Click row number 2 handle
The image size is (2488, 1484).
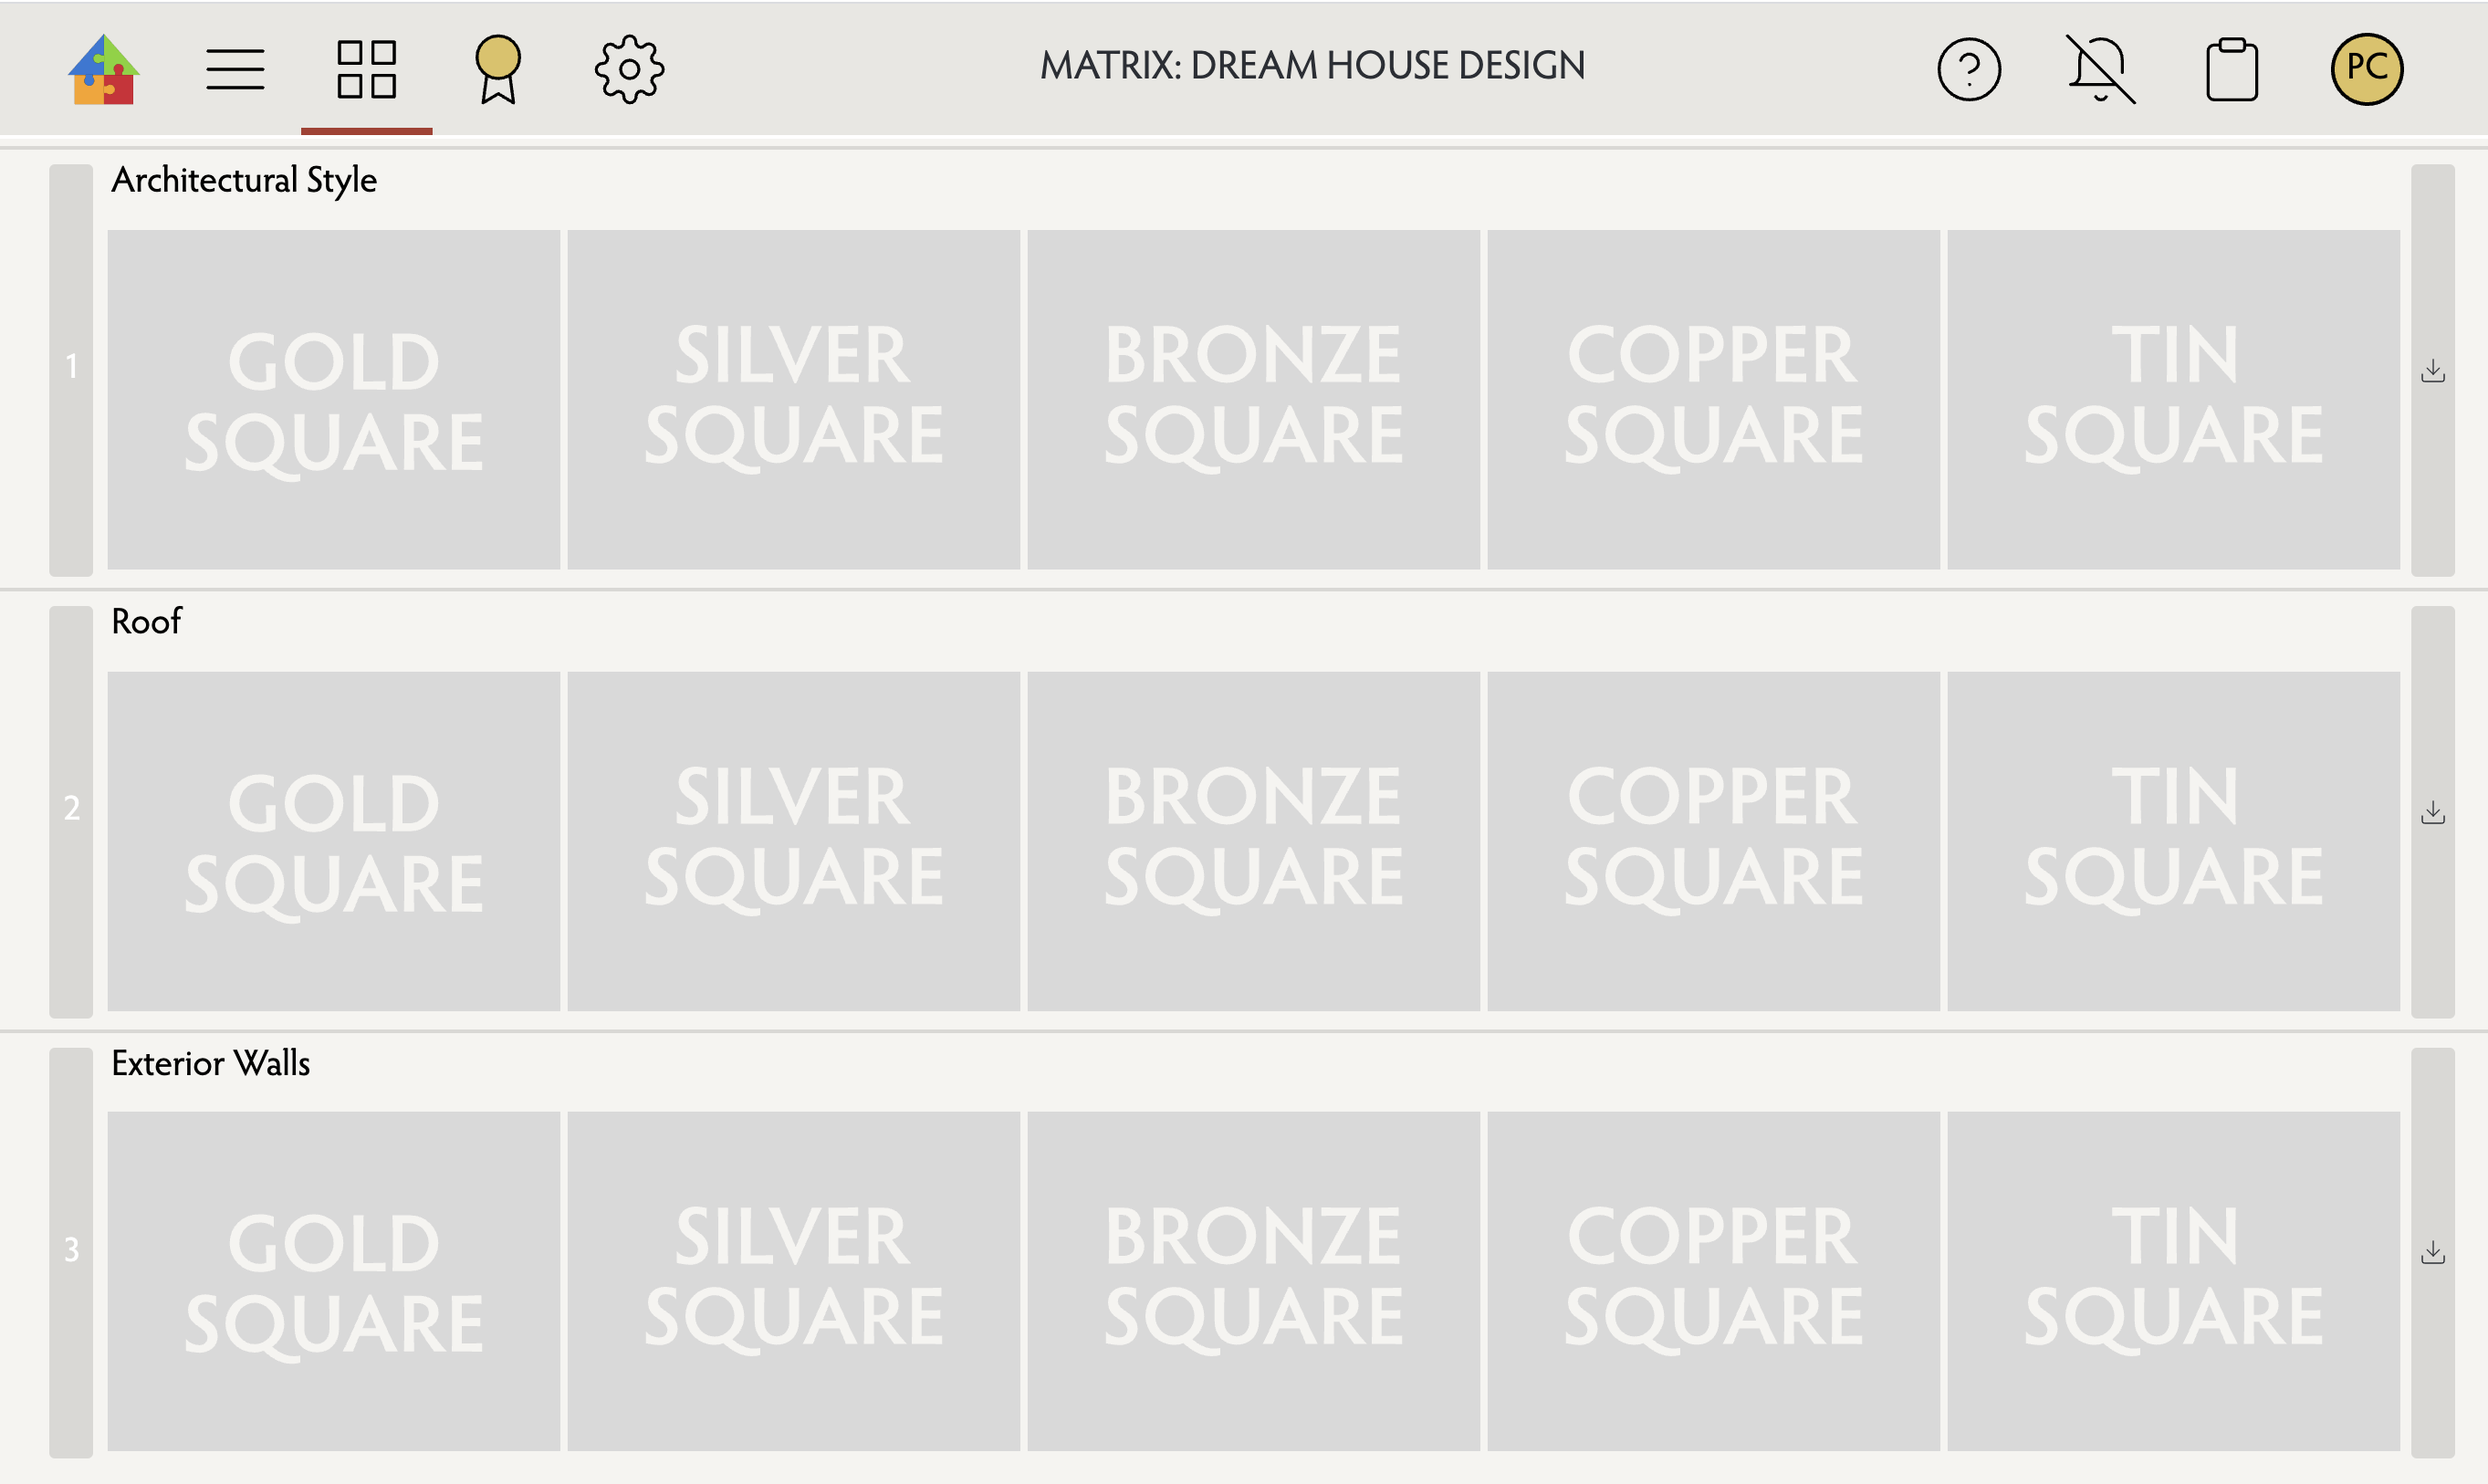coord(71,808)
